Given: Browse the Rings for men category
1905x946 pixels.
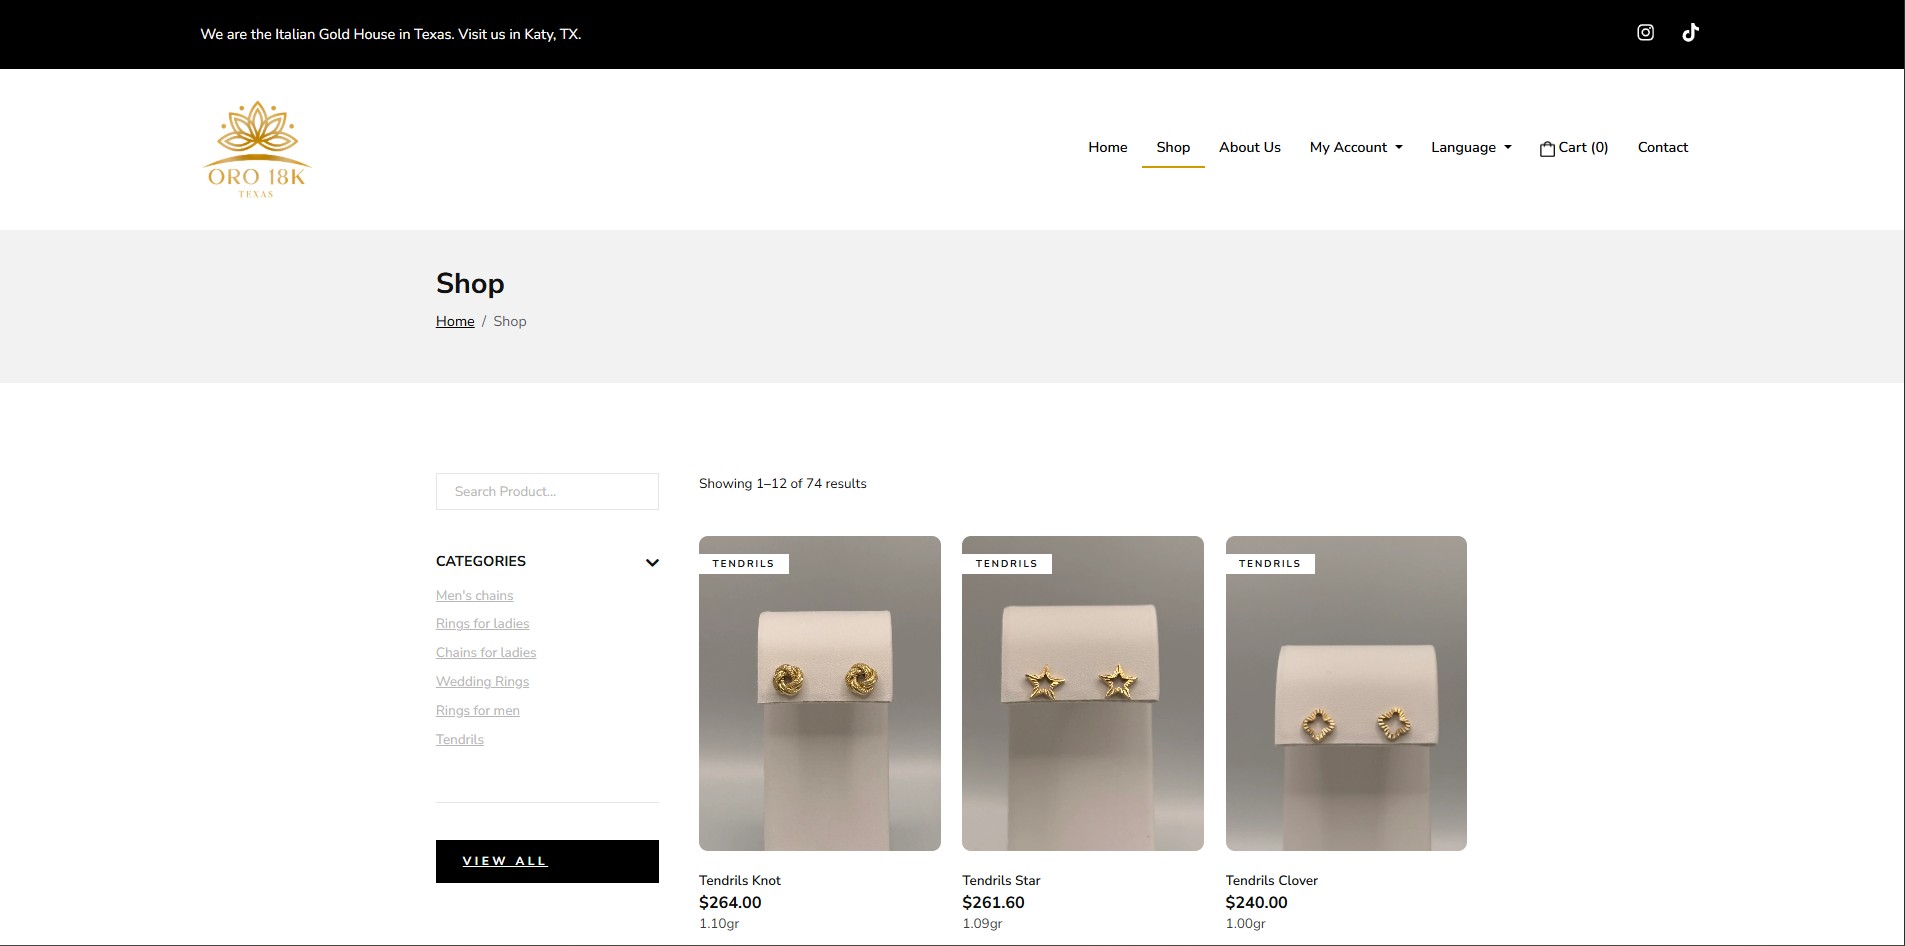Looking at the screenshot, I should coord(477,711).
